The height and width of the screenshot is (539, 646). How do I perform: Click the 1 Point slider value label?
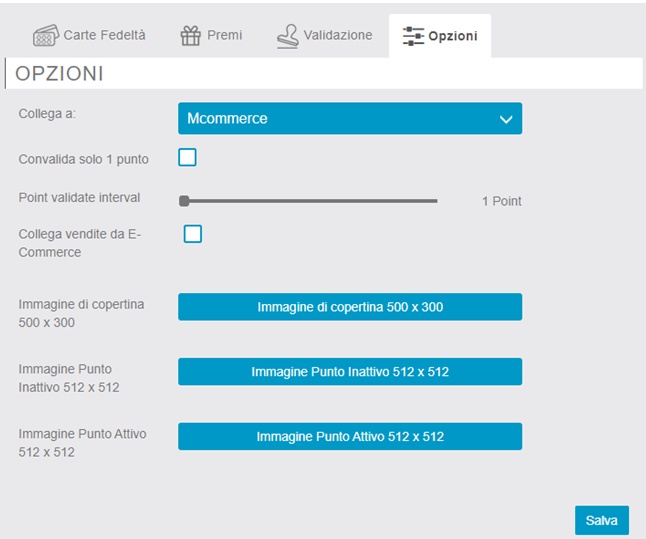tap(501, 201)
